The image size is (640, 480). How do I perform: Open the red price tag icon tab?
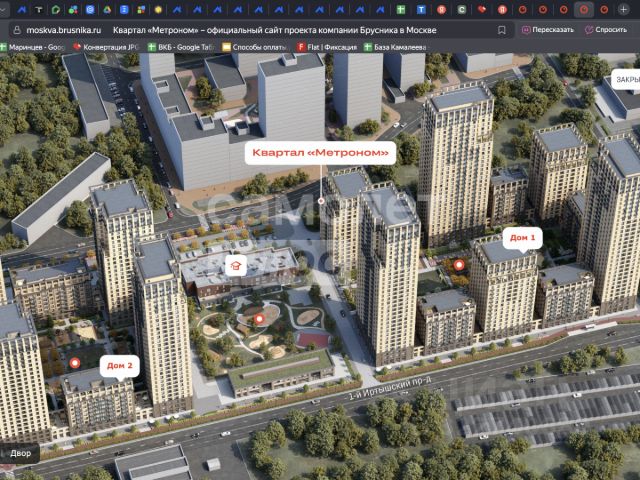tap(482, 9)
